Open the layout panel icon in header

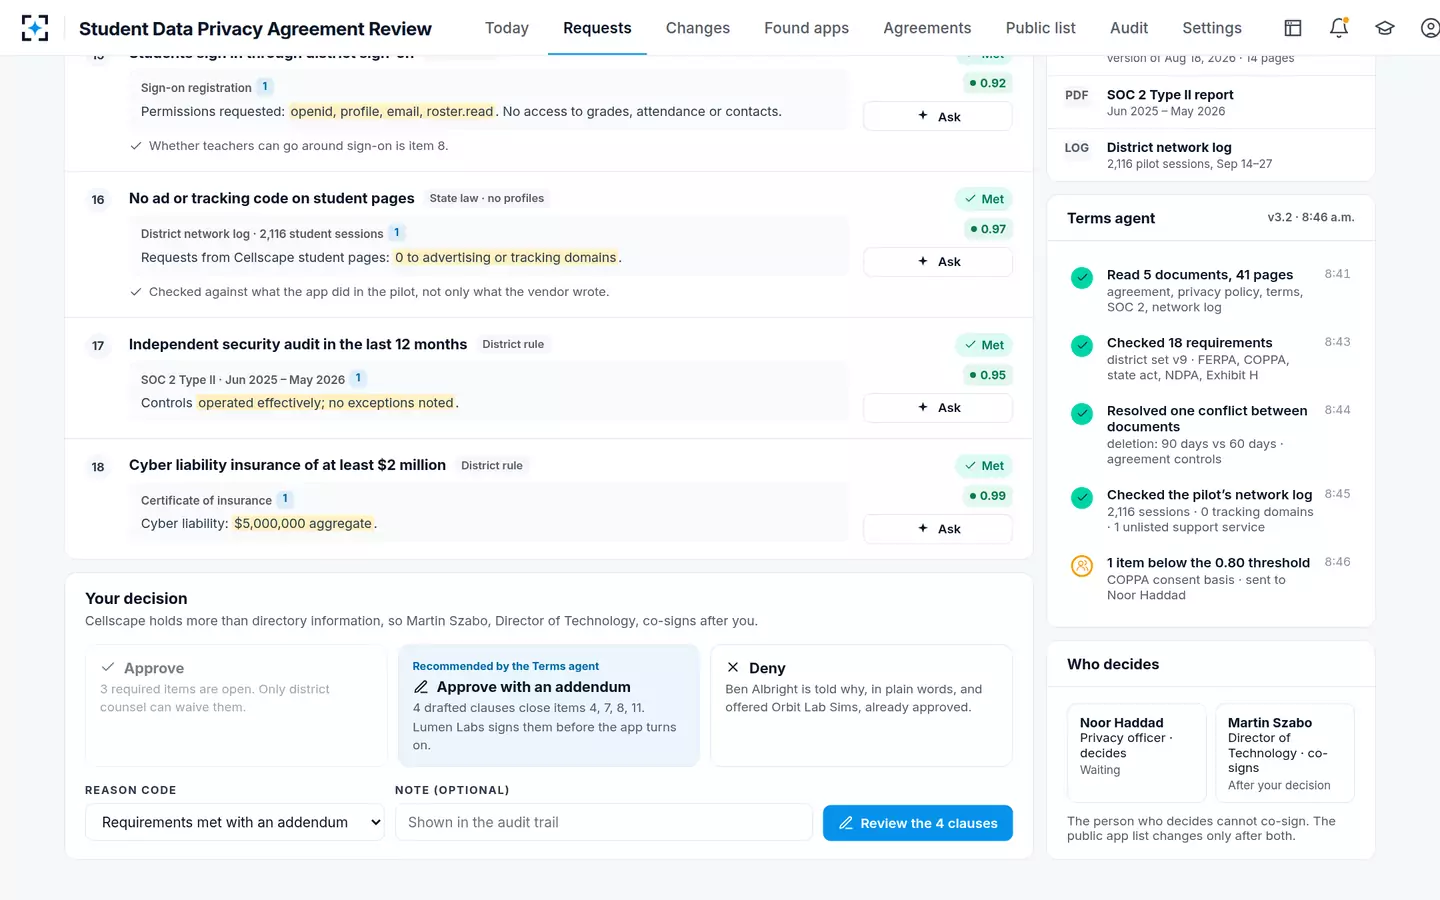click(1293, 28)
